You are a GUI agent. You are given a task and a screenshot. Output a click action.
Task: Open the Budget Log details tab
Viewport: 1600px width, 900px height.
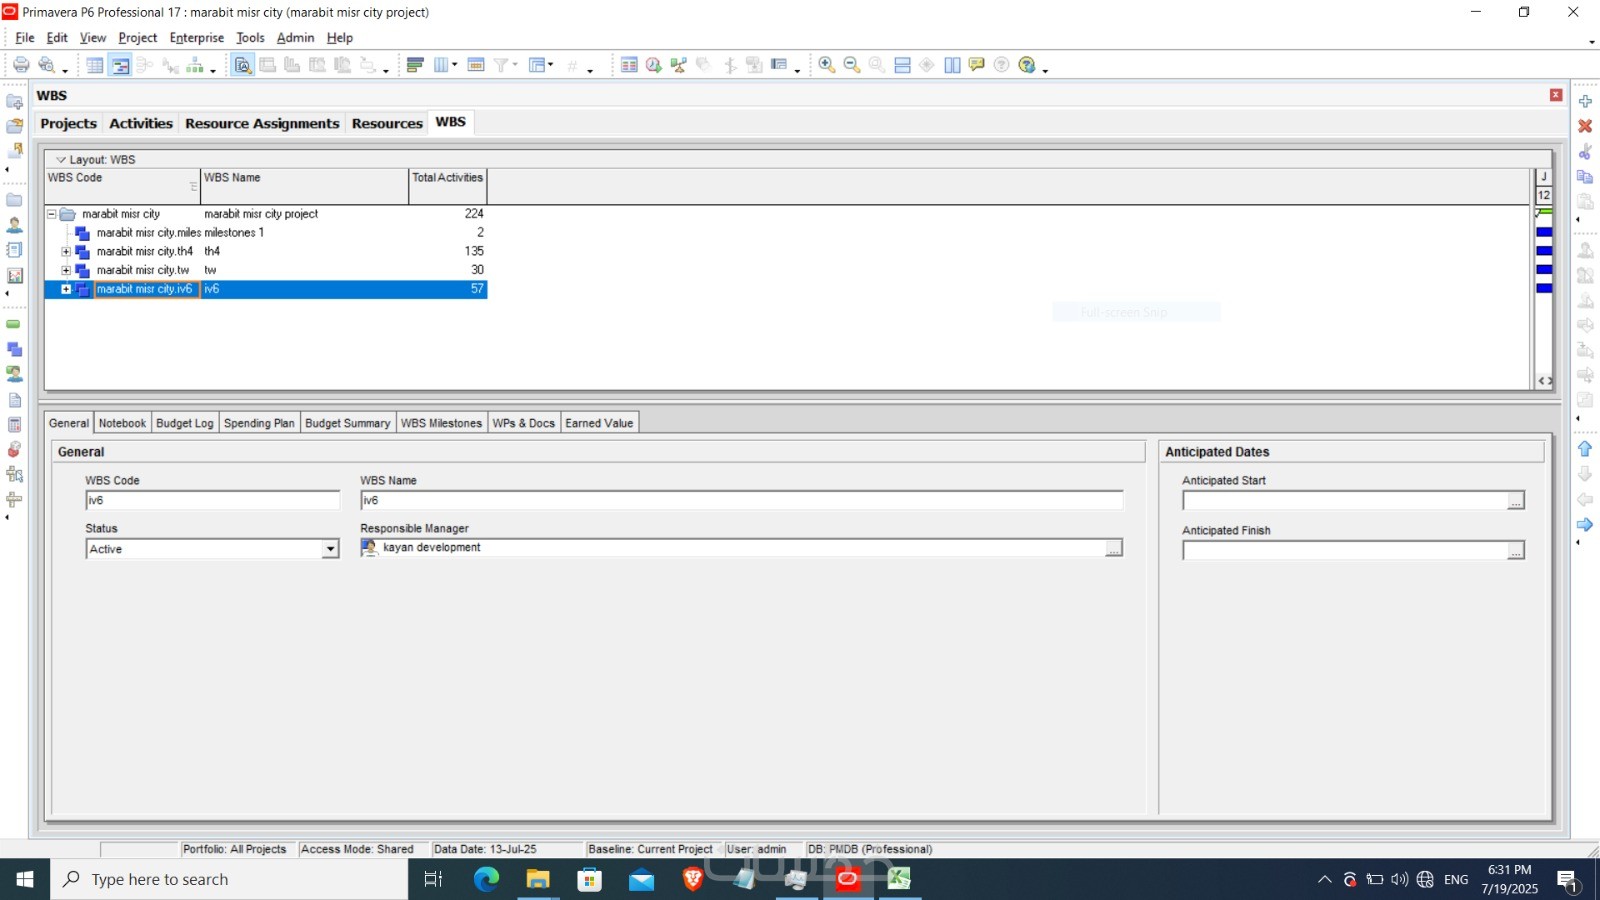point(185,423)
